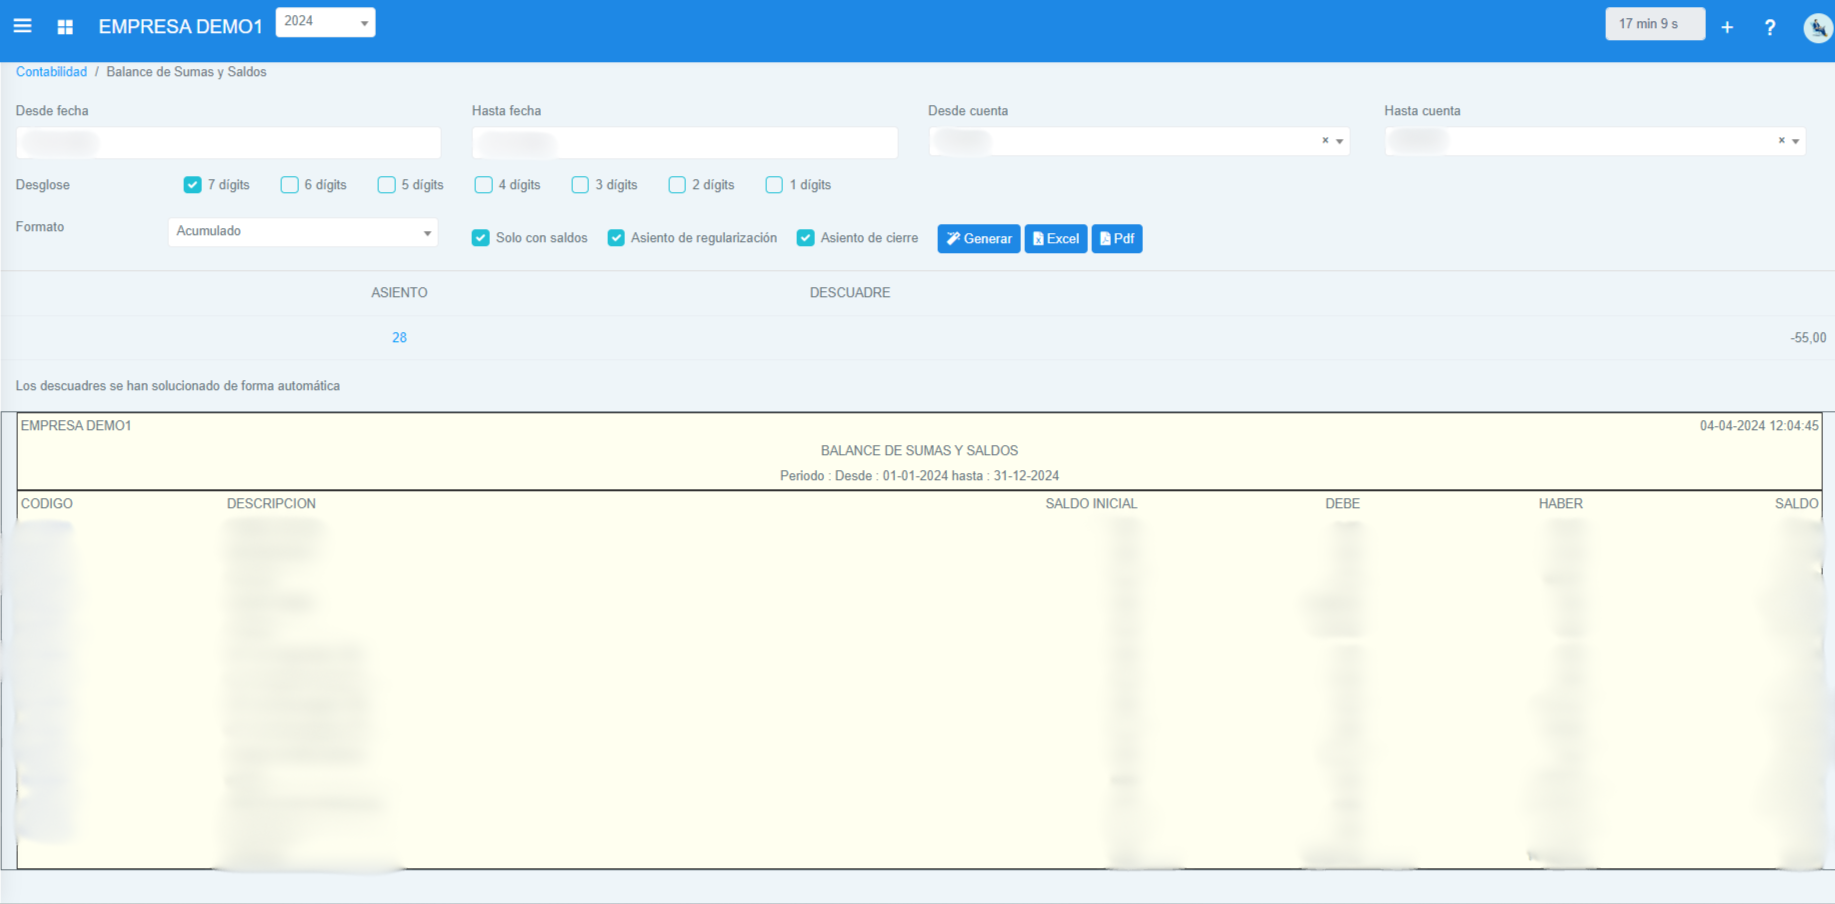Viewport: 1835px width, 904px height.
Task: Clear the Hasta cuenta selection
Action: pyautogui.click(x=1781, y=141)
